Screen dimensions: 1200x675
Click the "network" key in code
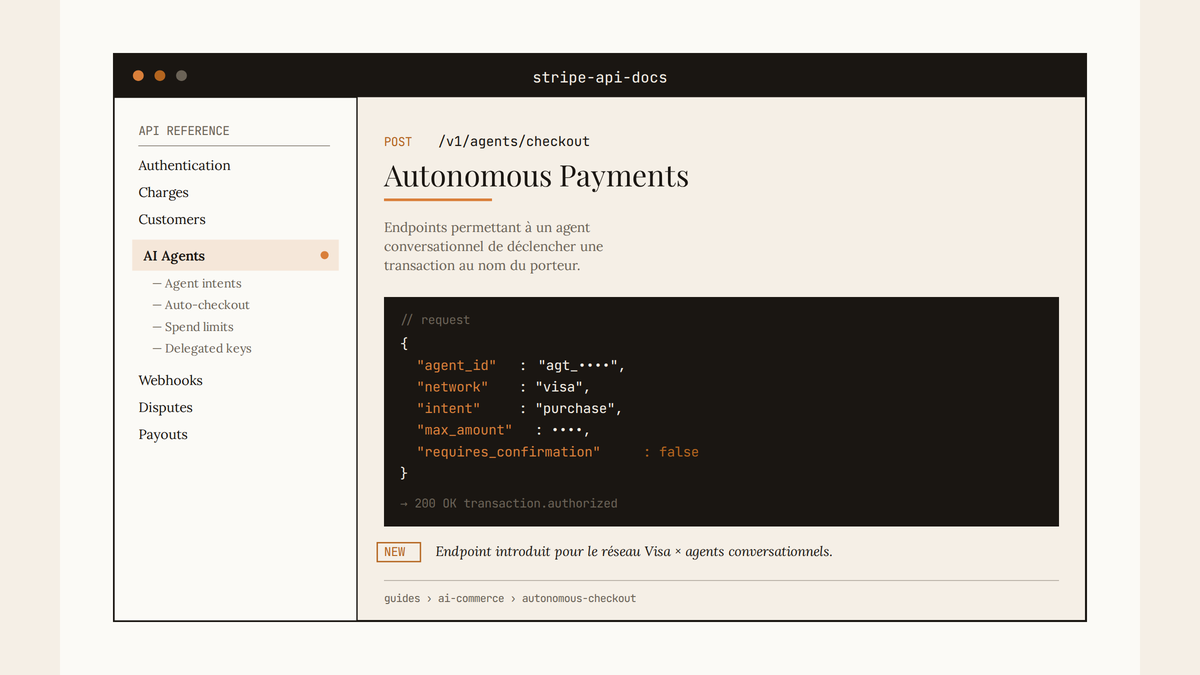coord(452,387)
